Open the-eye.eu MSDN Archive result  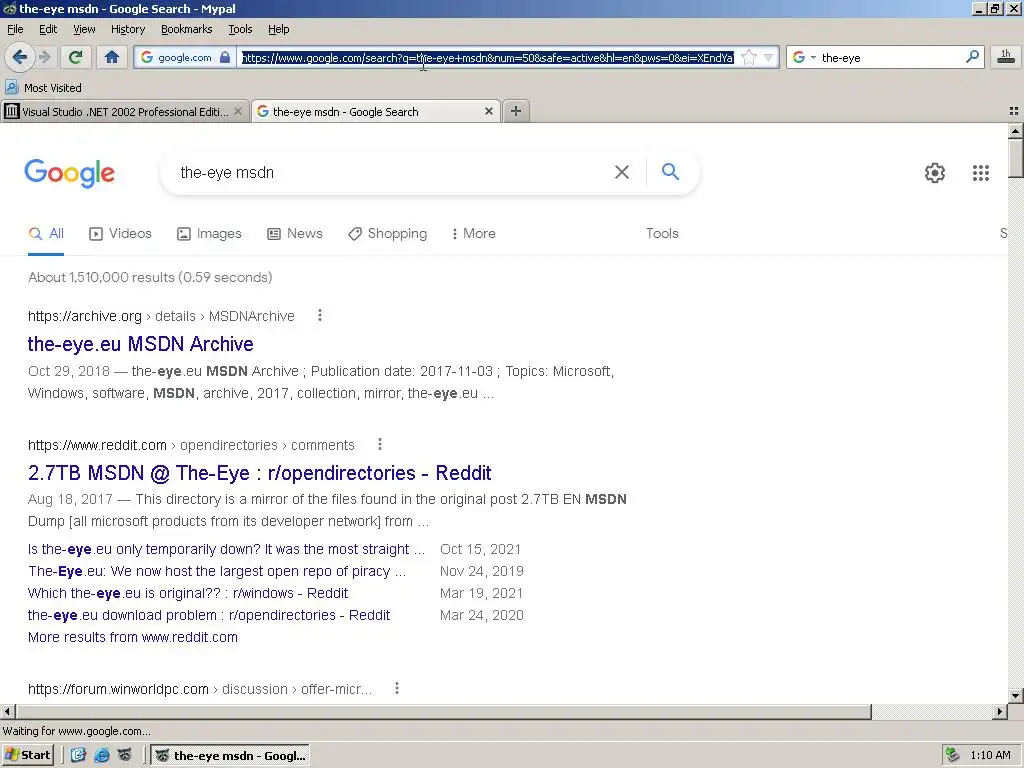[x=140, y=344]
